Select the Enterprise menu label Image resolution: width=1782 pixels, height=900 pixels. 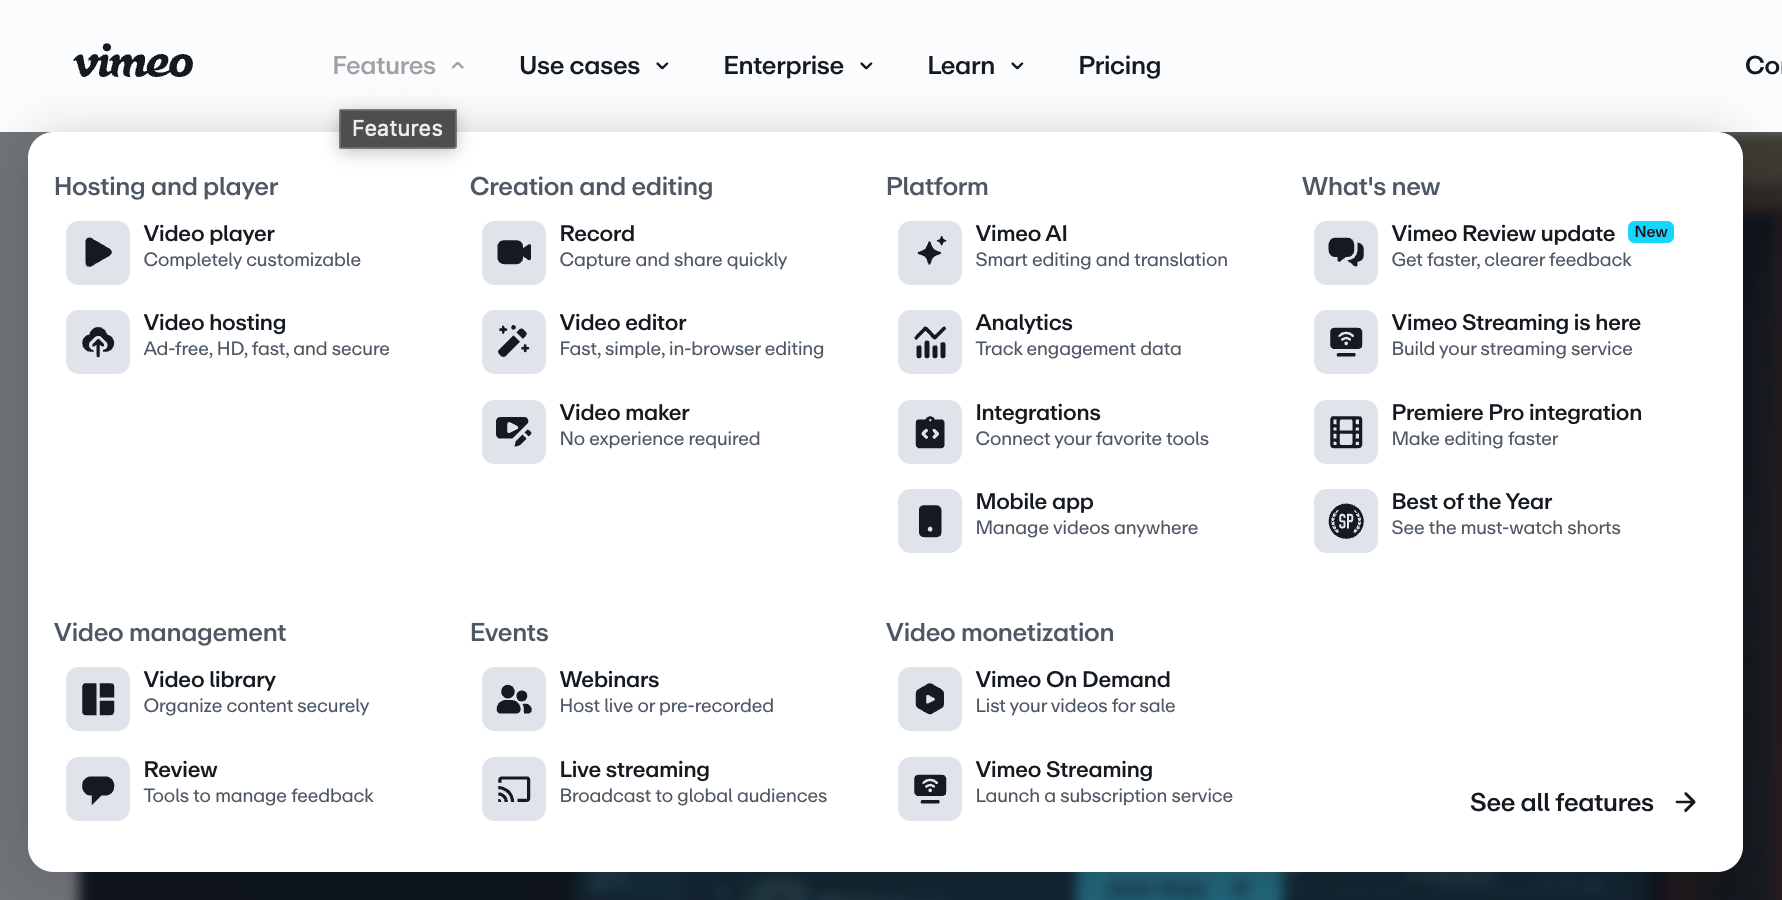(783, 66)
